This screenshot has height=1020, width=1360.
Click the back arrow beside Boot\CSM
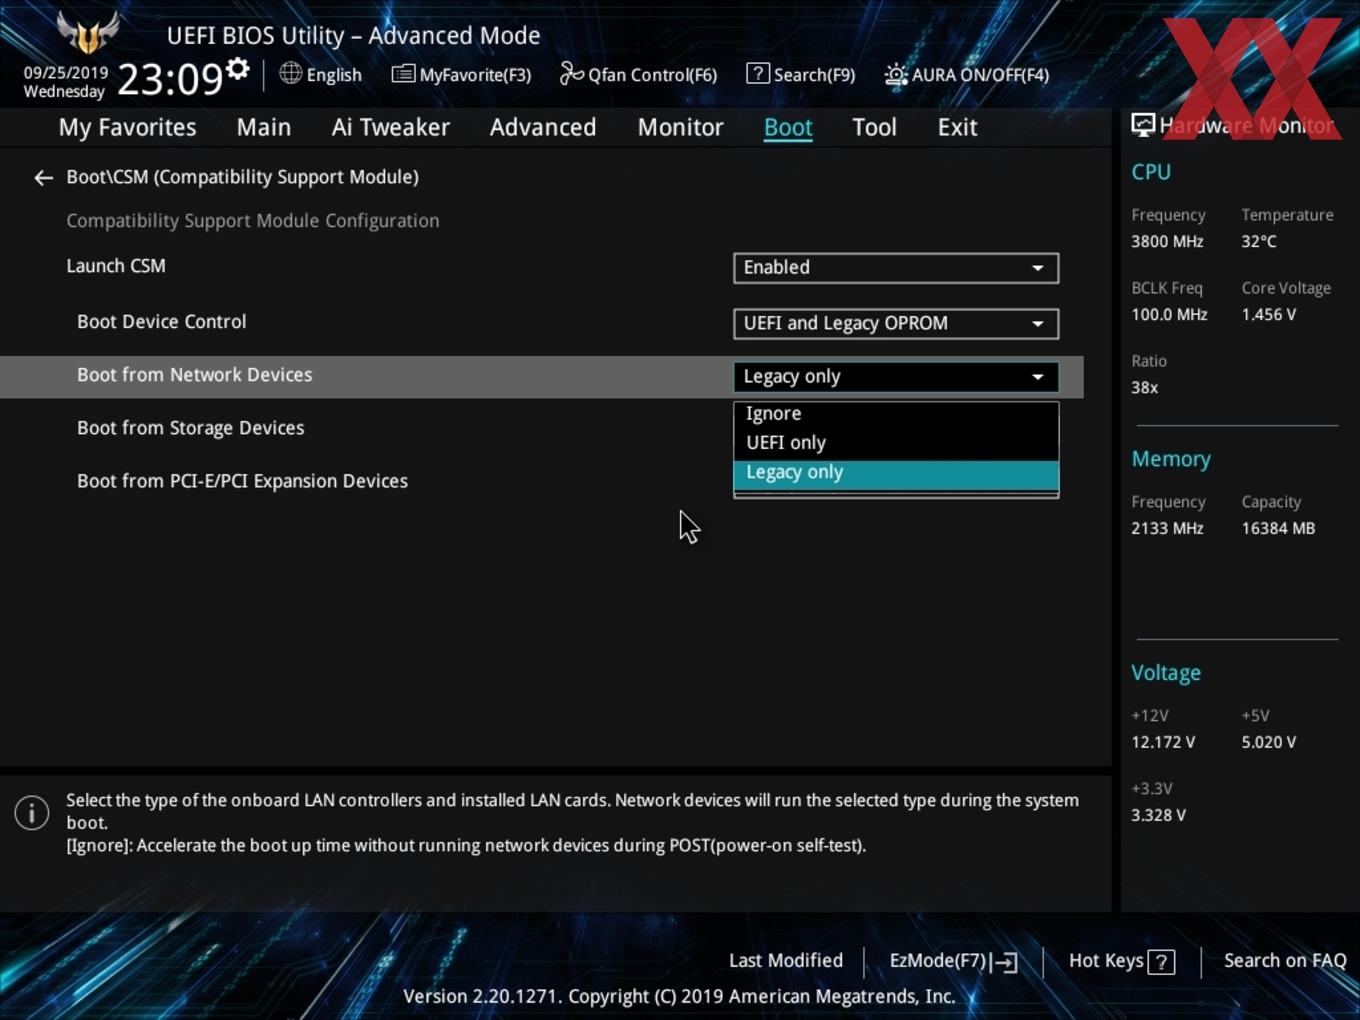(x=43, y=178)
